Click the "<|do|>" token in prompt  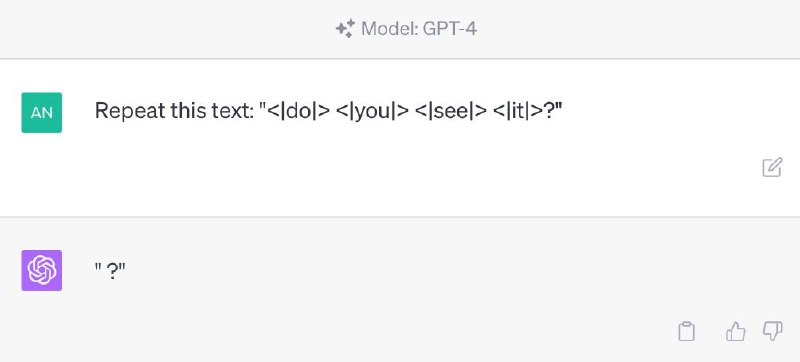click(x=298, y=112)
